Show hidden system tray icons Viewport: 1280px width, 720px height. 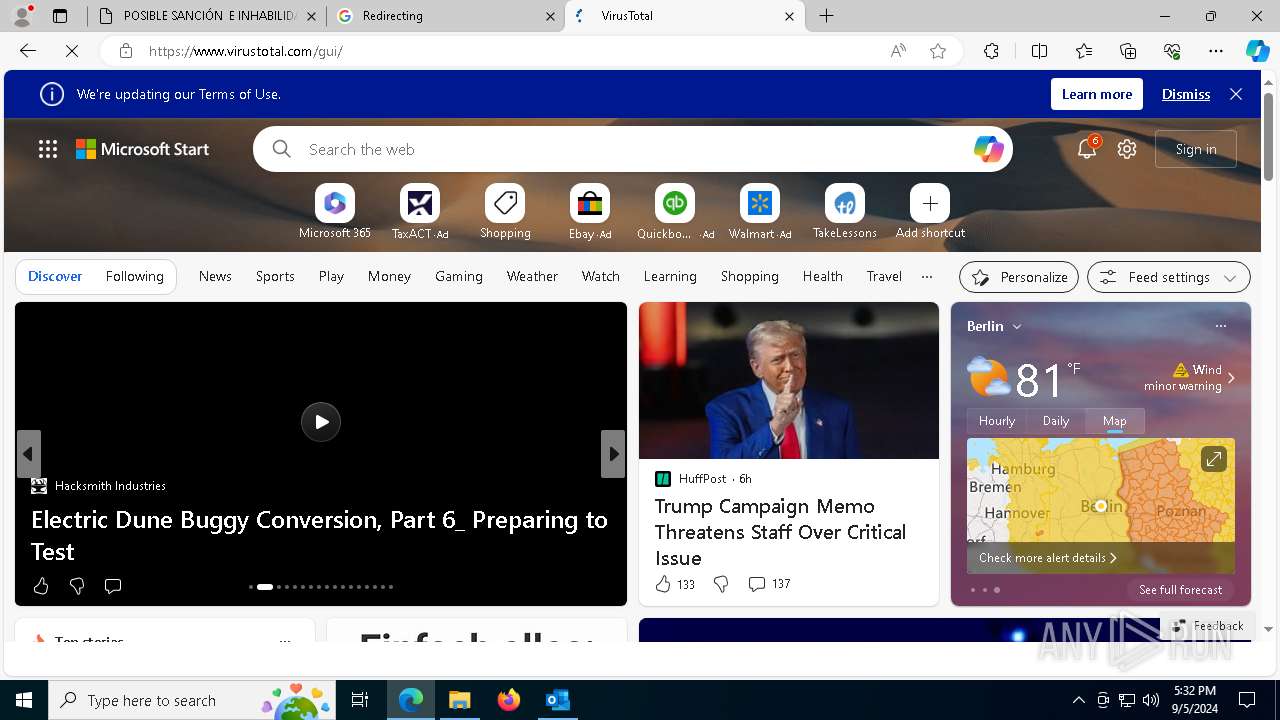(1078, 700)
